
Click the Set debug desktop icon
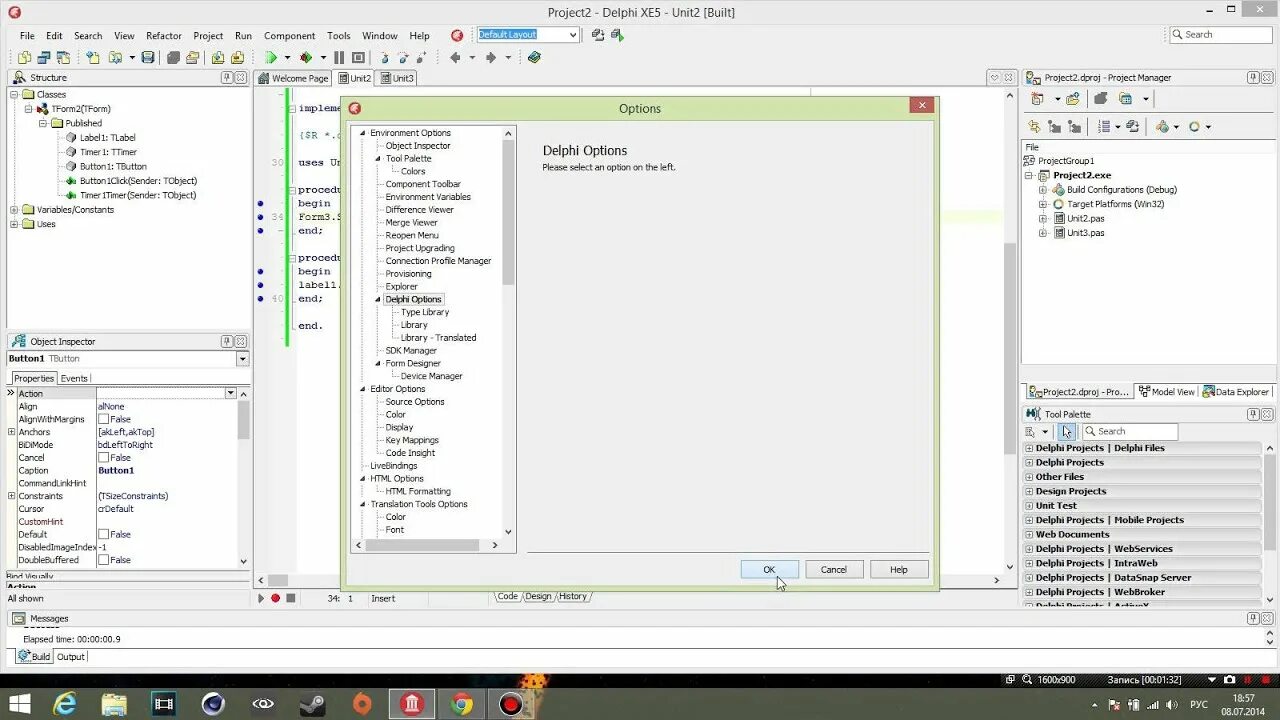pyautogui.click(x=617, y=35)
